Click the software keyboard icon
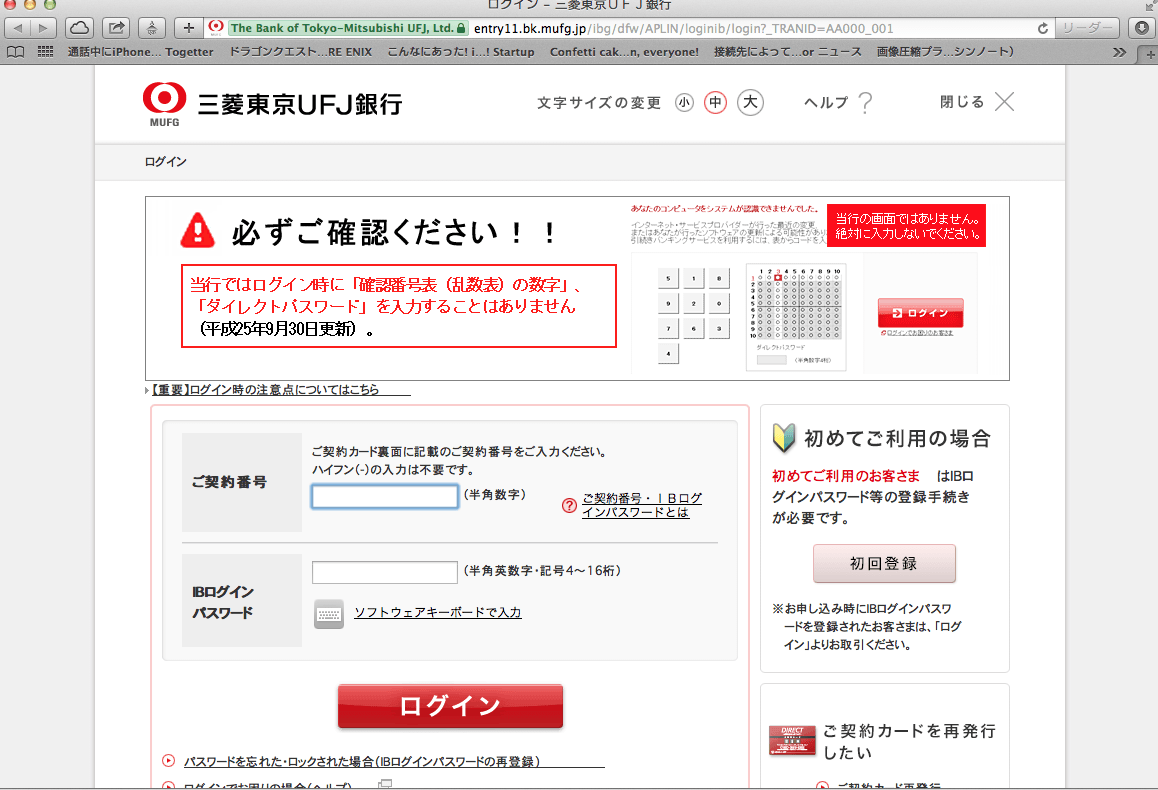This screenshot has height=790, width=1158. 328,612
